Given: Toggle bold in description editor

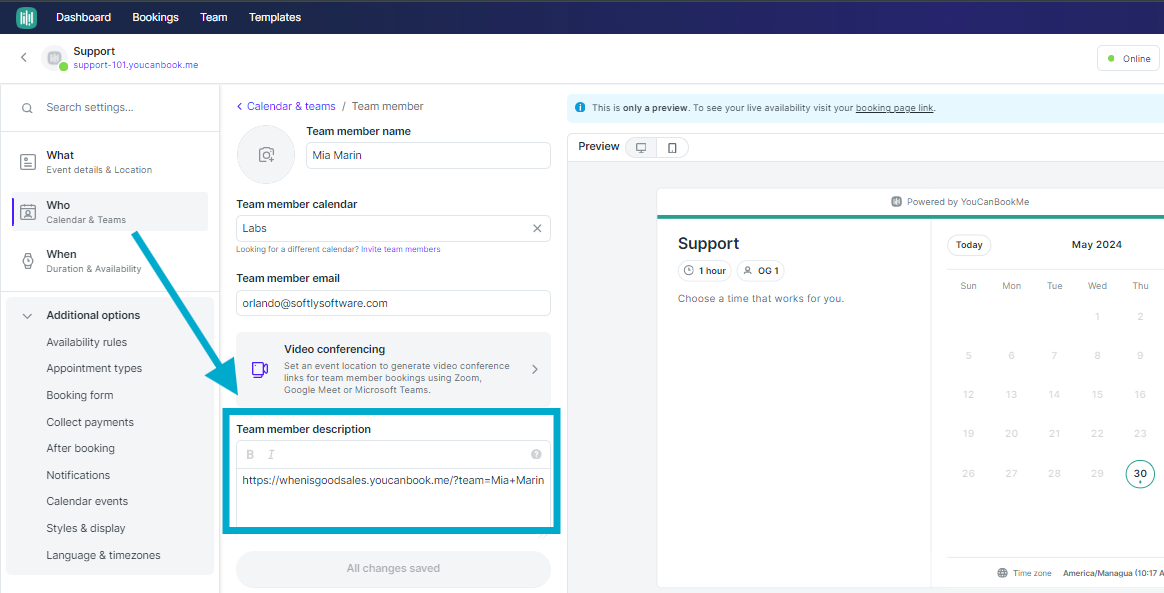Looking at the screenshot, I should click(x=250, y=454).
